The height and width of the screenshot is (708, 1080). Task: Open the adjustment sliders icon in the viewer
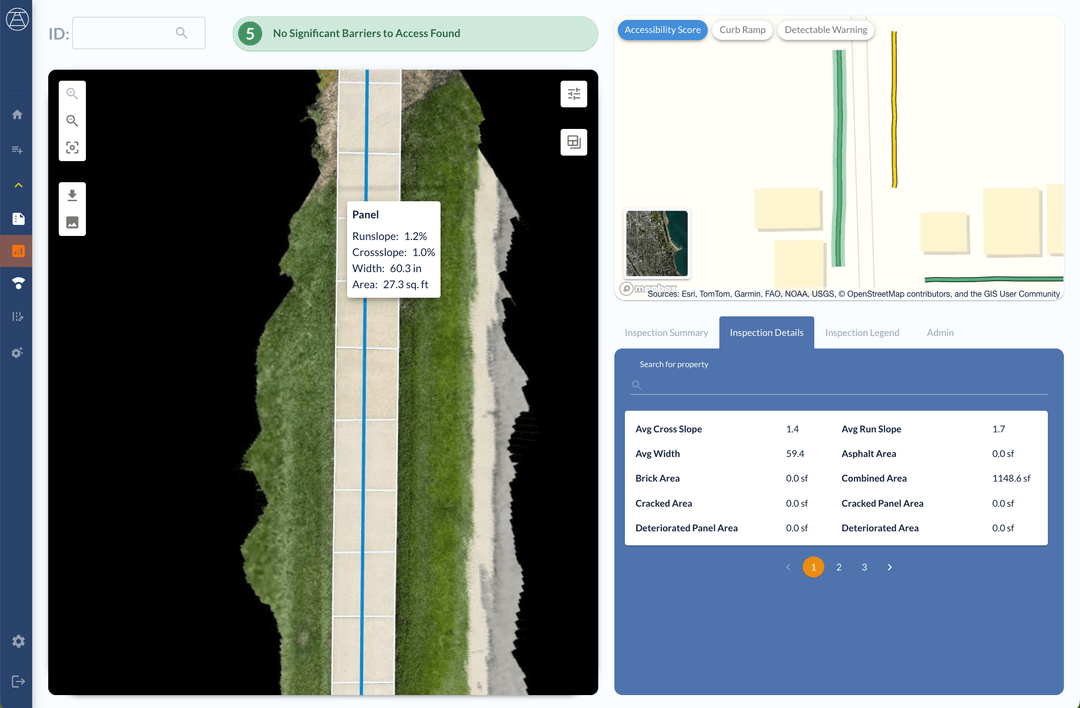(x=573, y=93)
